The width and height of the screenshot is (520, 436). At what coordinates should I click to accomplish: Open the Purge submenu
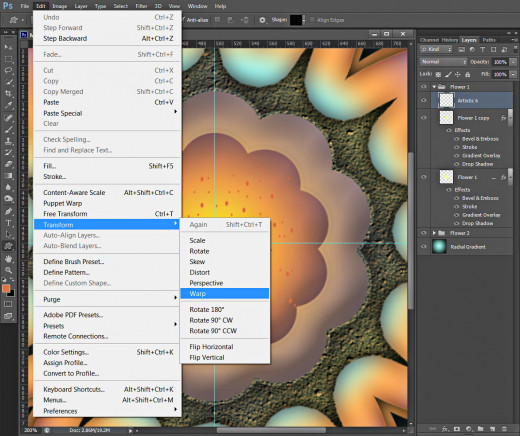point(107,299)
